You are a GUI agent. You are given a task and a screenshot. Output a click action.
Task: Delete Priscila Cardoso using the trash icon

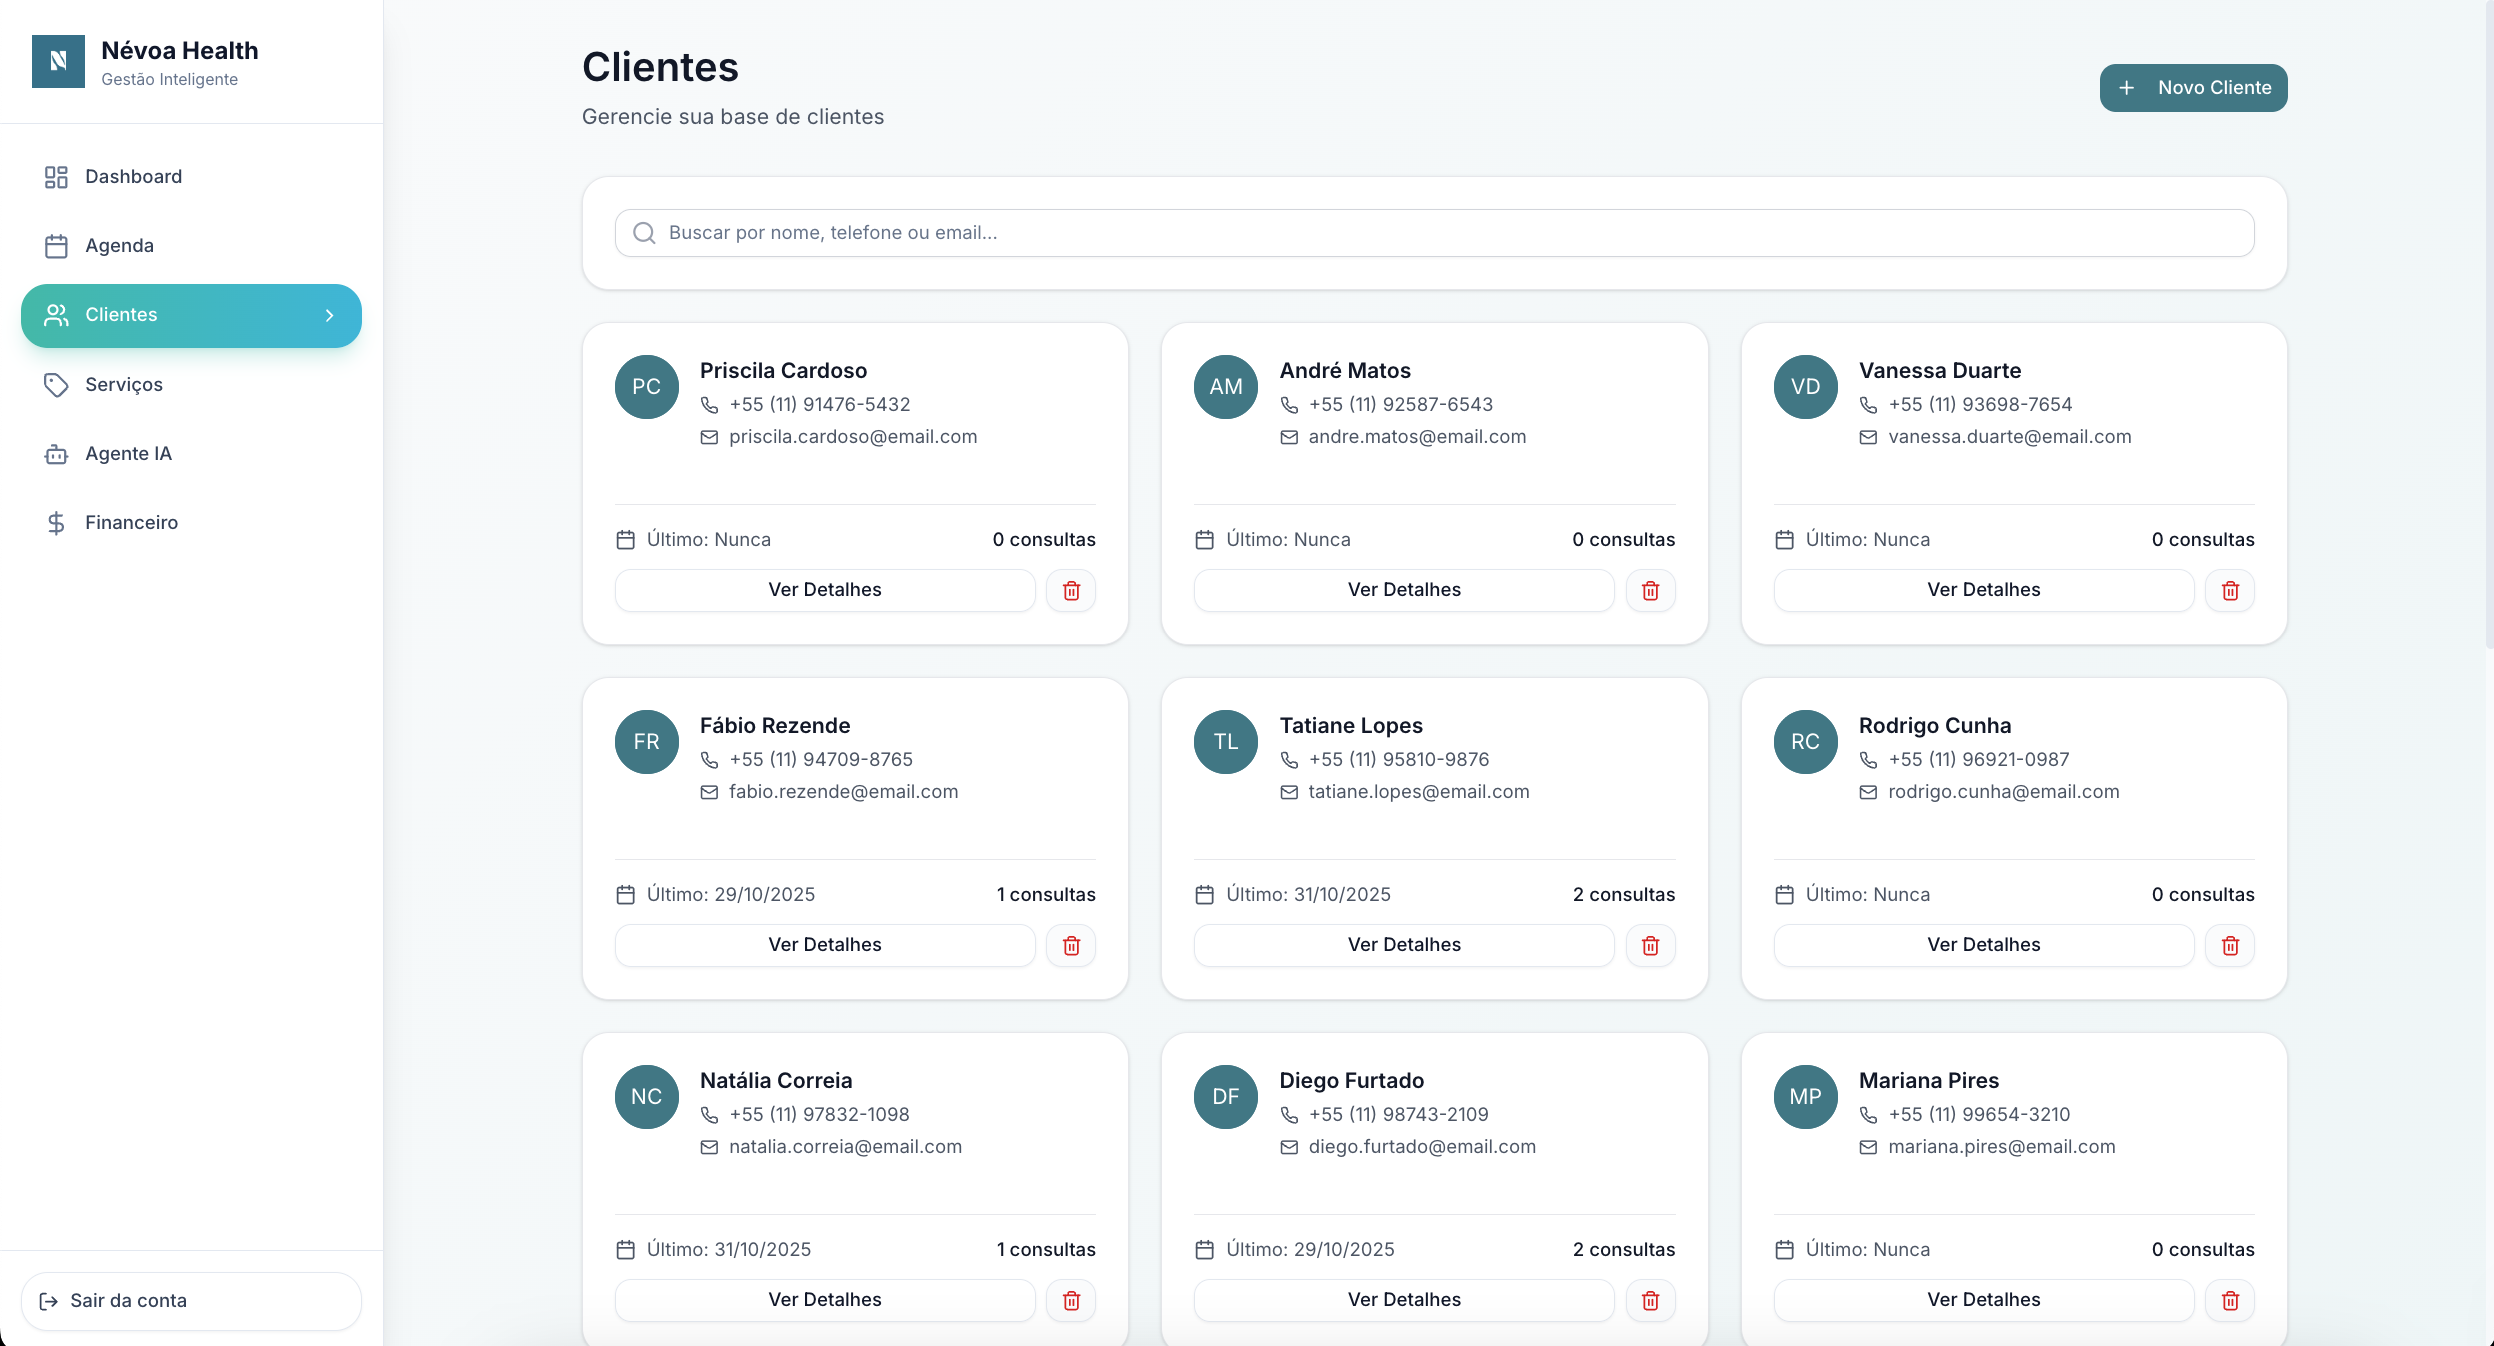pyautogui.click(x=1071, y=590)
